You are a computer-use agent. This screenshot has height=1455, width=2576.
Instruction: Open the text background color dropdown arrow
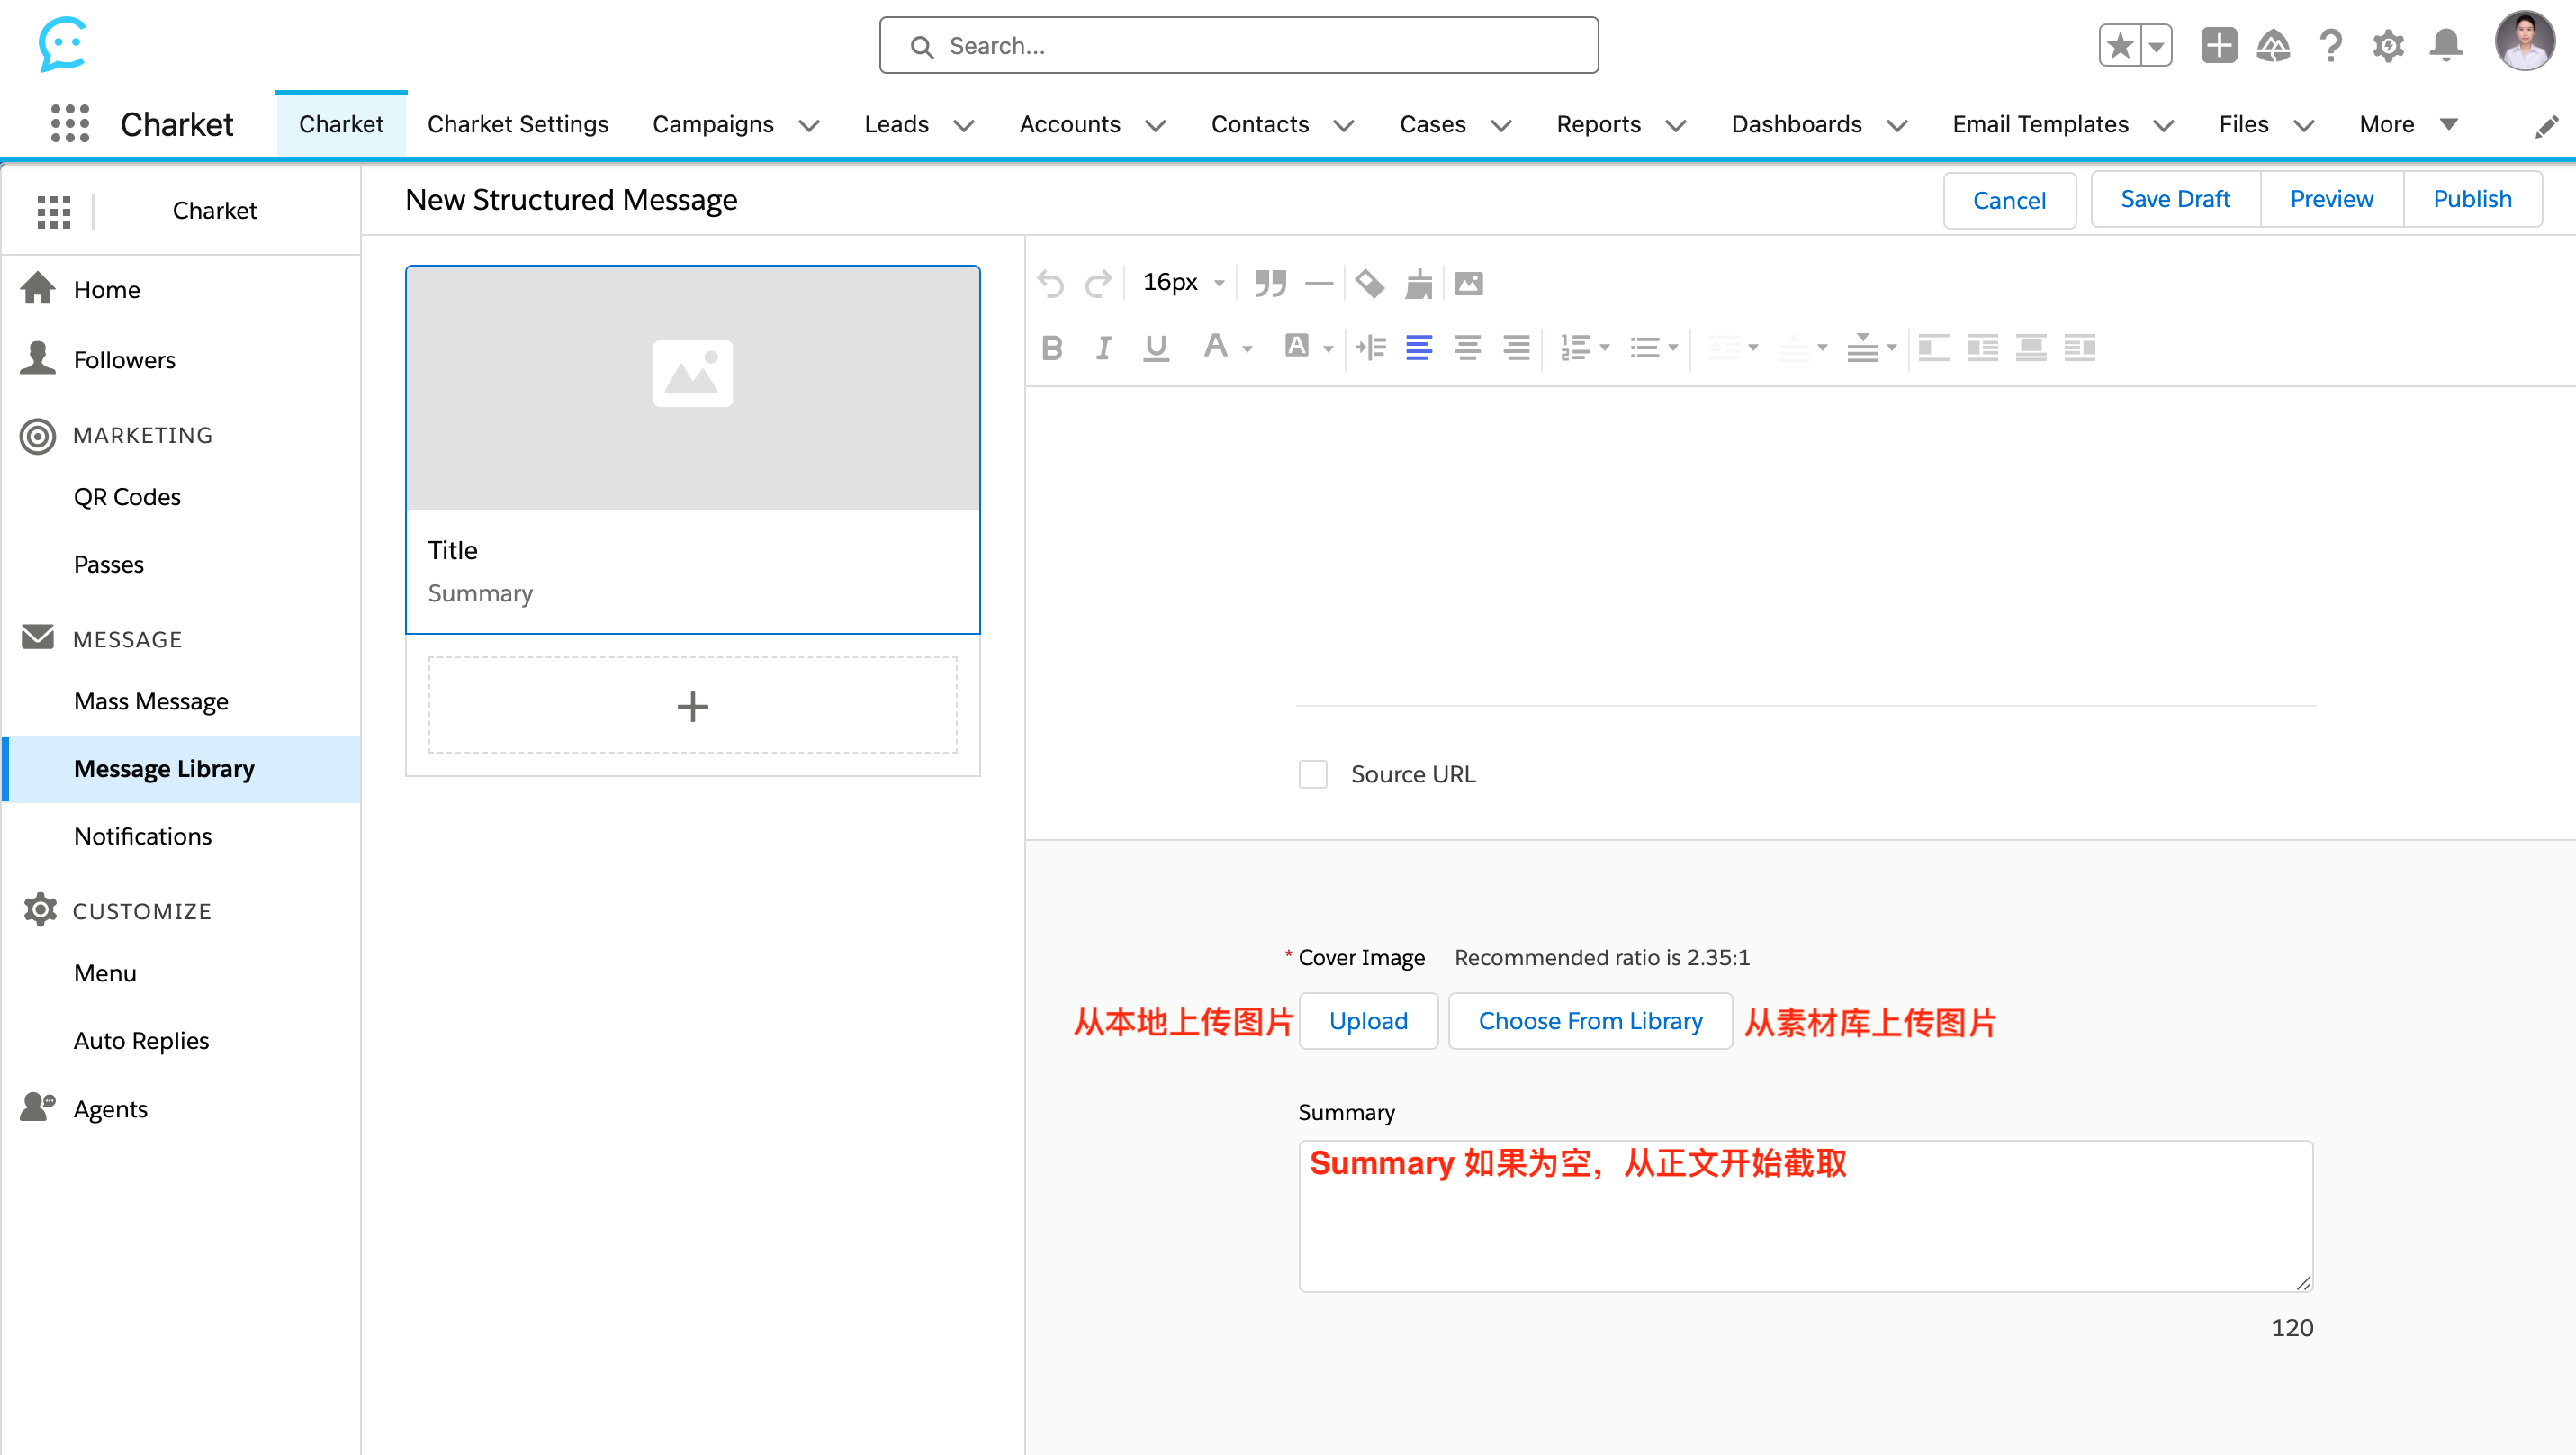click(x=1328, y=349)
